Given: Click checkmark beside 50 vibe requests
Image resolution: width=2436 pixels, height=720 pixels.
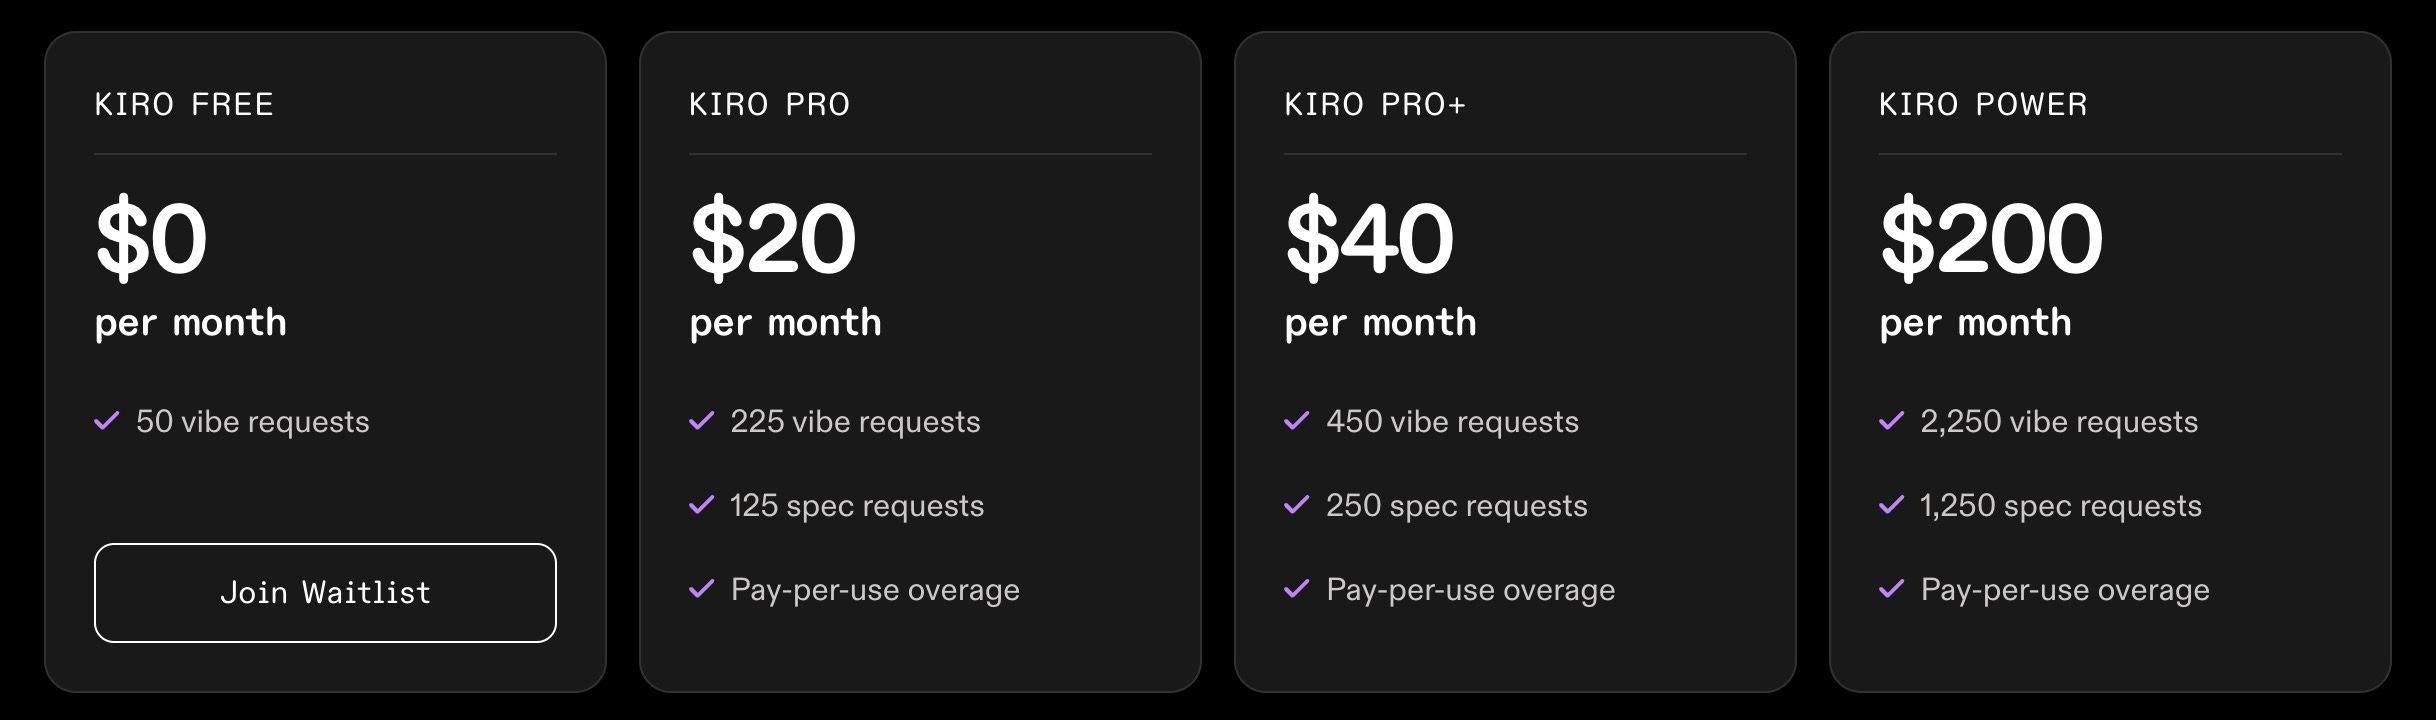Looking at the screenshot, I should point(107,421).
